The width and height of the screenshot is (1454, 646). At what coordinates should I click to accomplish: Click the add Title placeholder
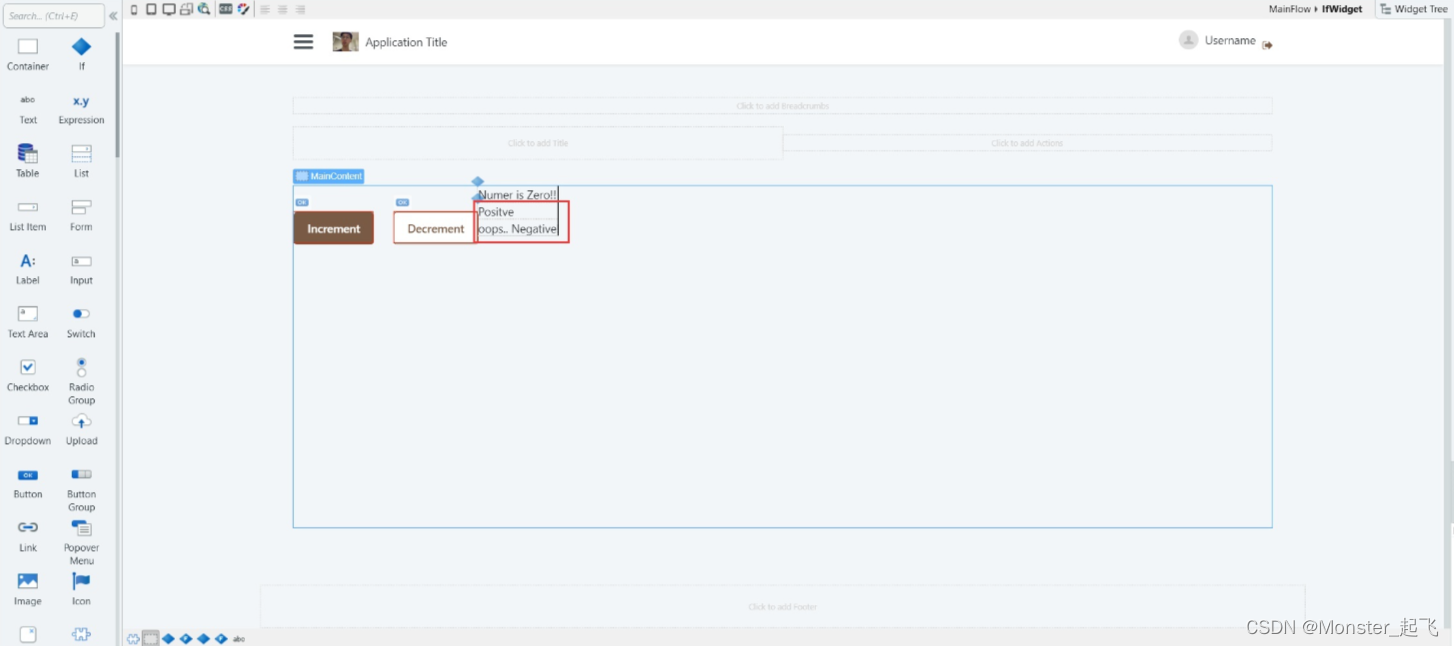[x=538, y=143]
